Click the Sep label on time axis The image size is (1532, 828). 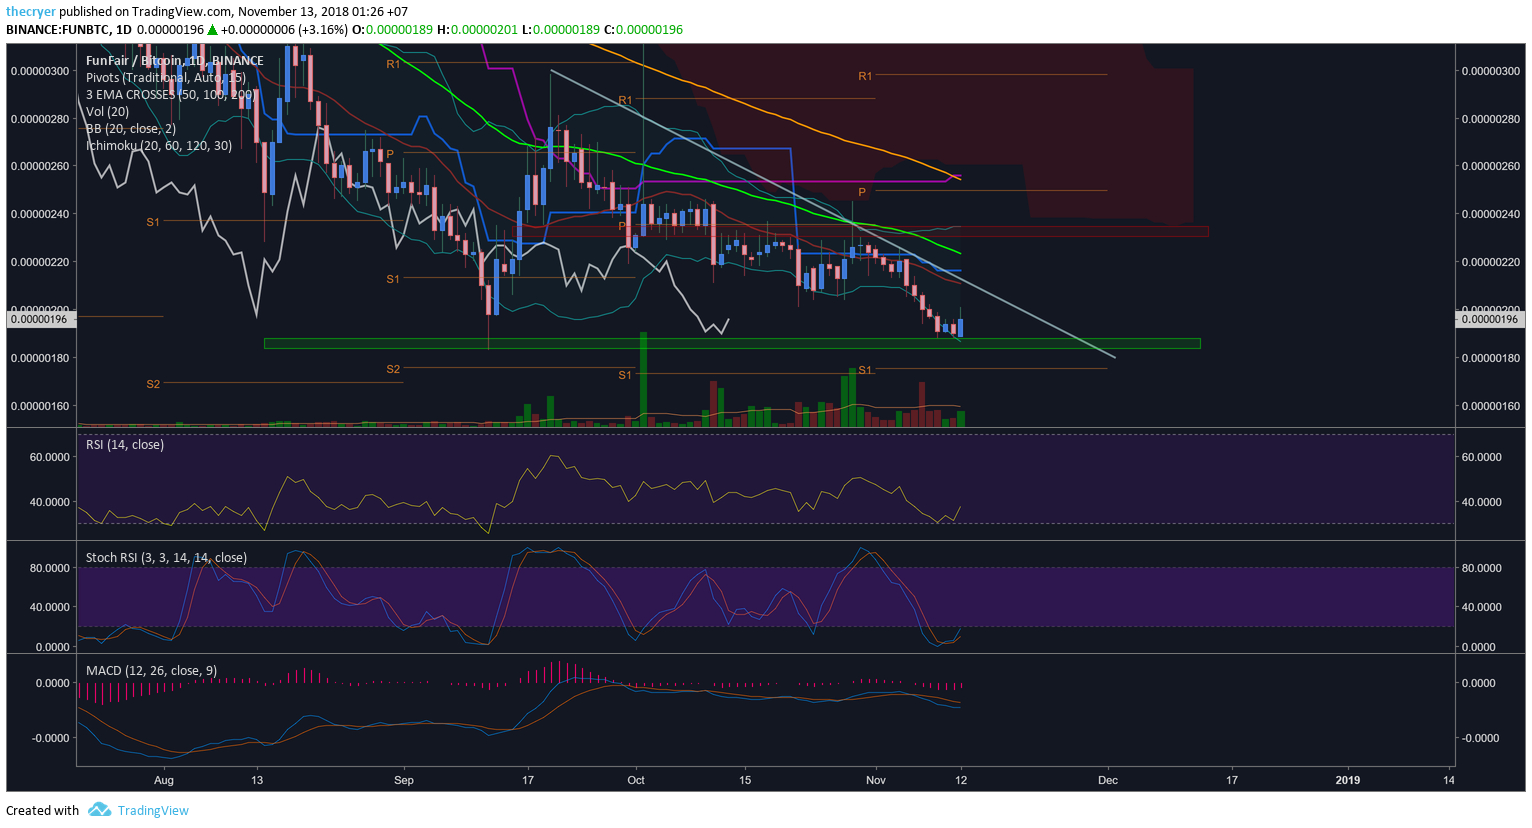click(404, 780)
